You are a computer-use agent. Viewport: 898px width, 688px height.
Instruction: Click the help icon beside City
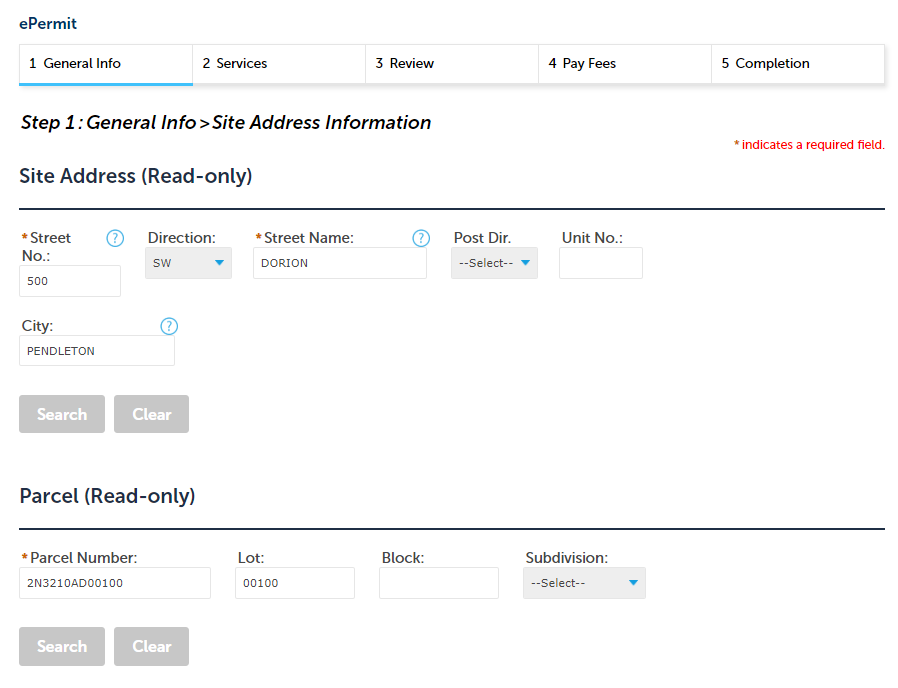169,326
